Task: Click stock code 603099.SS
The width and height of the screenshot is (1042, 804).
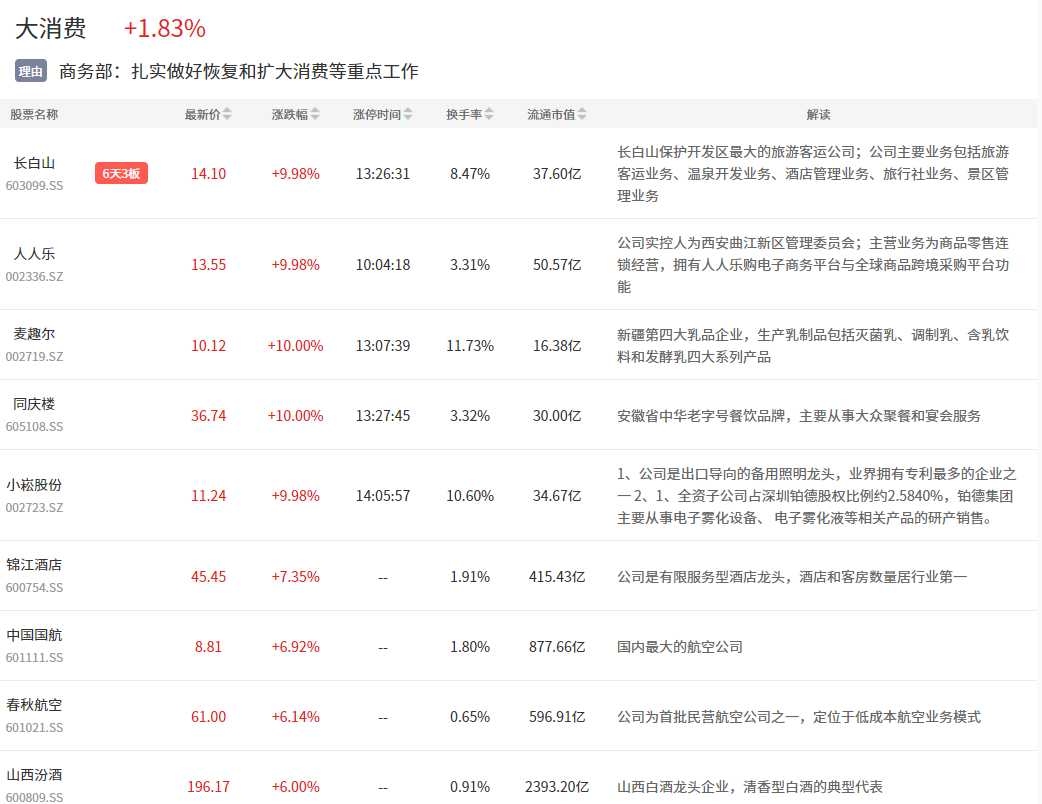Action: point(35,185)
